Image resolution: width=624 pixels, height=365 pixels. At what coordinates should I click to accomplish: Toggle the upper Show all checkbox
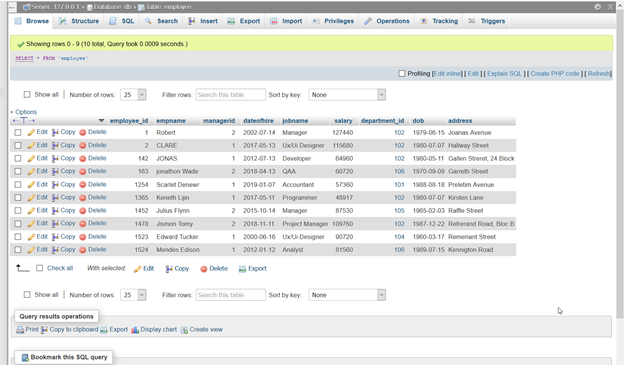pyautogui.click(x=27, y=95)
